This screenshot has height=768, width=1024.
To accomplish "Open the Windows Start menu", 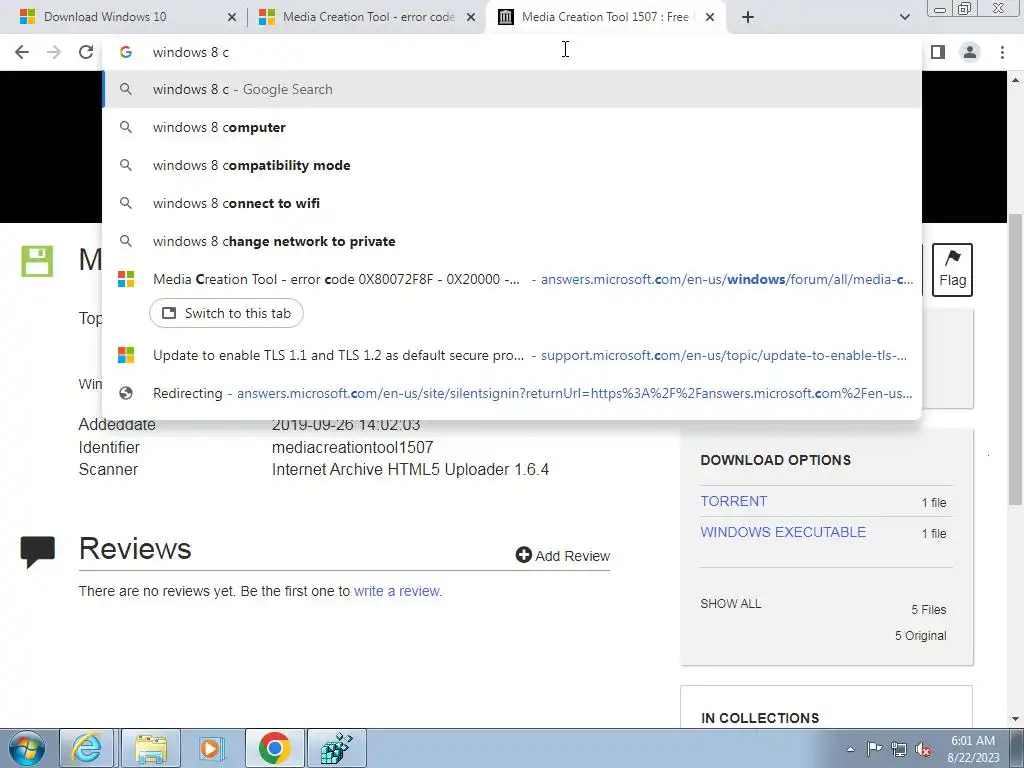I will tap(27, 748).
